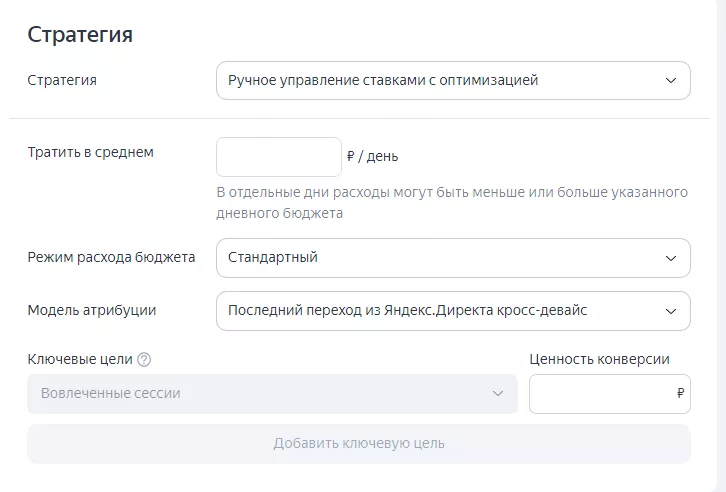The image size is (726, 492).
Task: Click the help icon next to Ключевые цели
Action: point(144,360)
